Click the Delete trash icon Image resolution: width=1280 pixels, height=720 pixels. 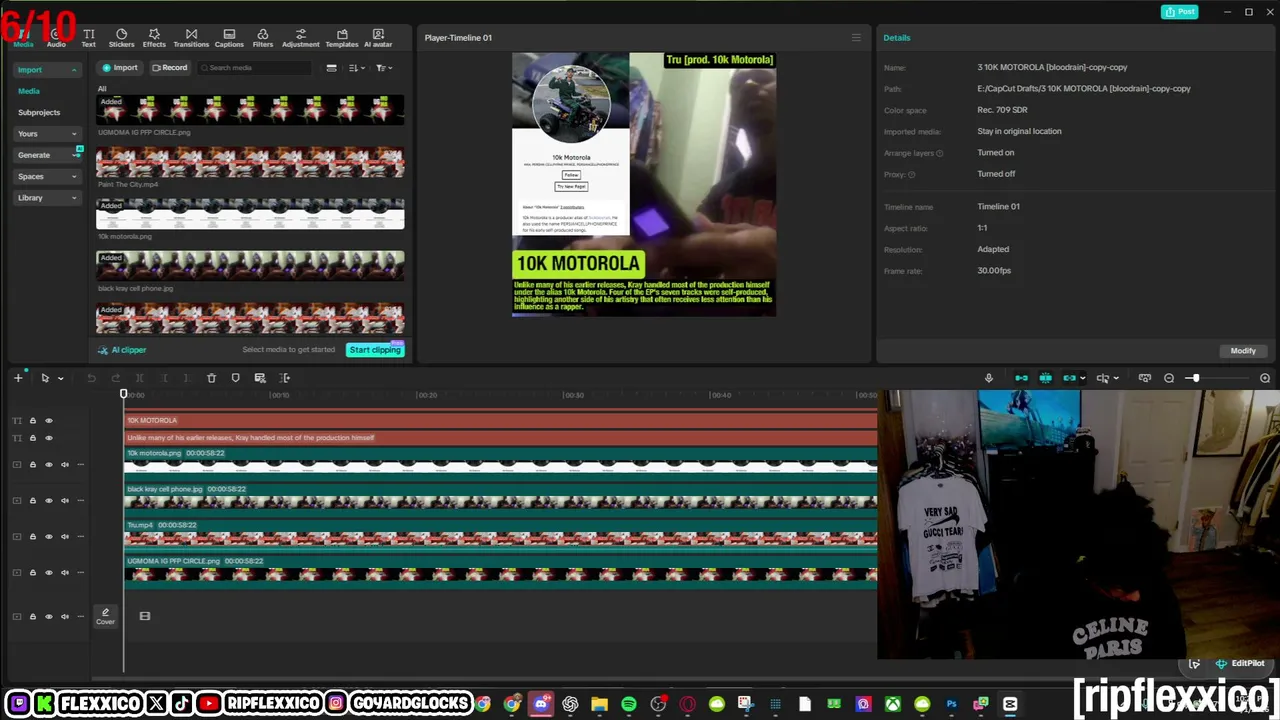(x=211, y=378)
